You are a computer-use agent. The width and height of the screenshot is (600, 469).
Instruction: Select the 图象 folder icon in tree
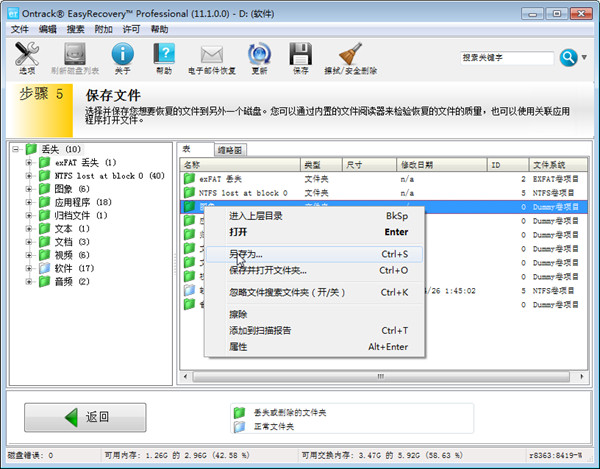click(44, 189)
